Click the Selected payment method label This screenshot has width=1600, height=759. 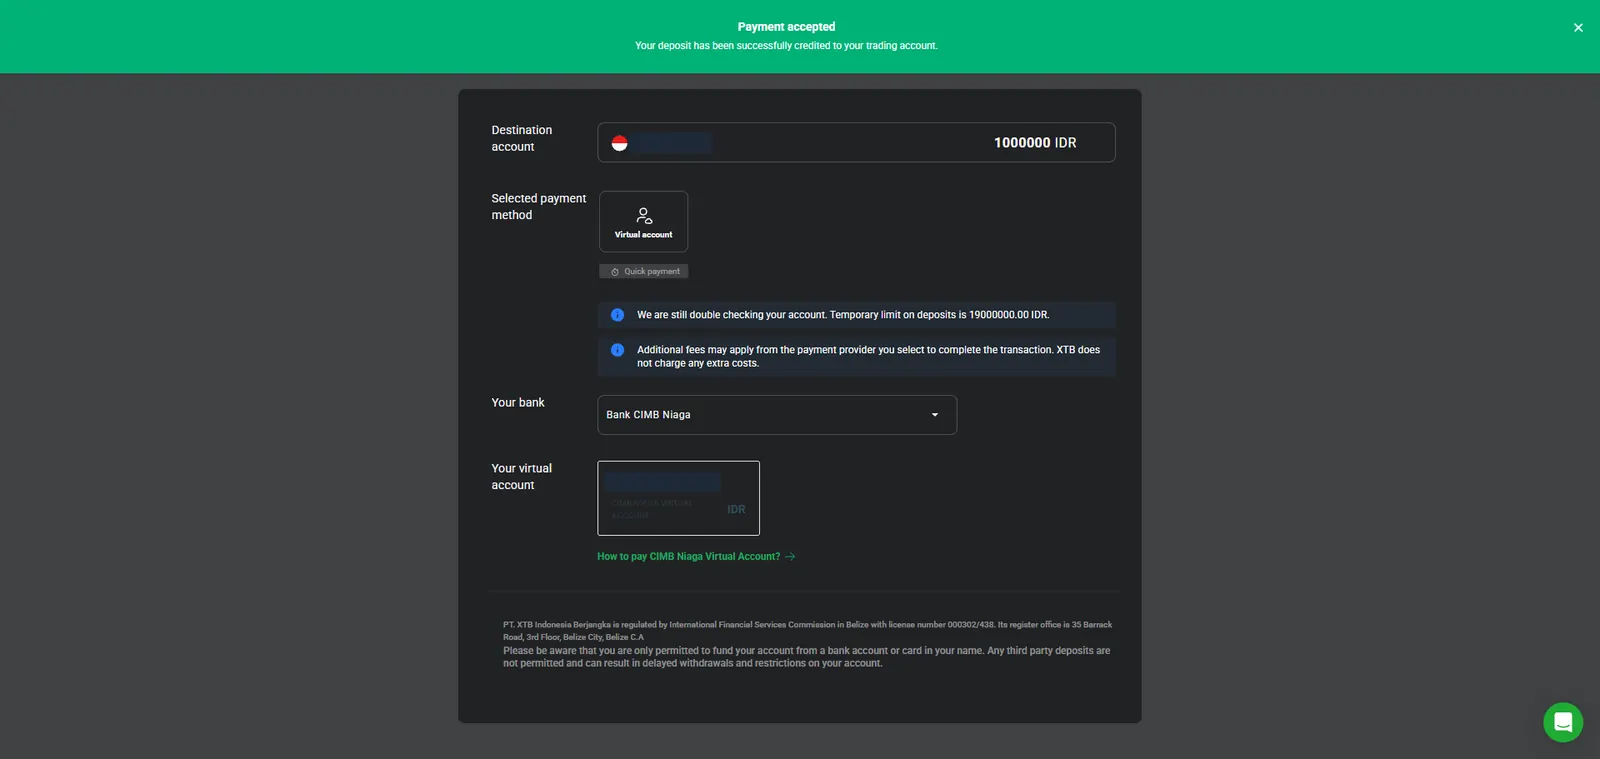pos(538,207)
